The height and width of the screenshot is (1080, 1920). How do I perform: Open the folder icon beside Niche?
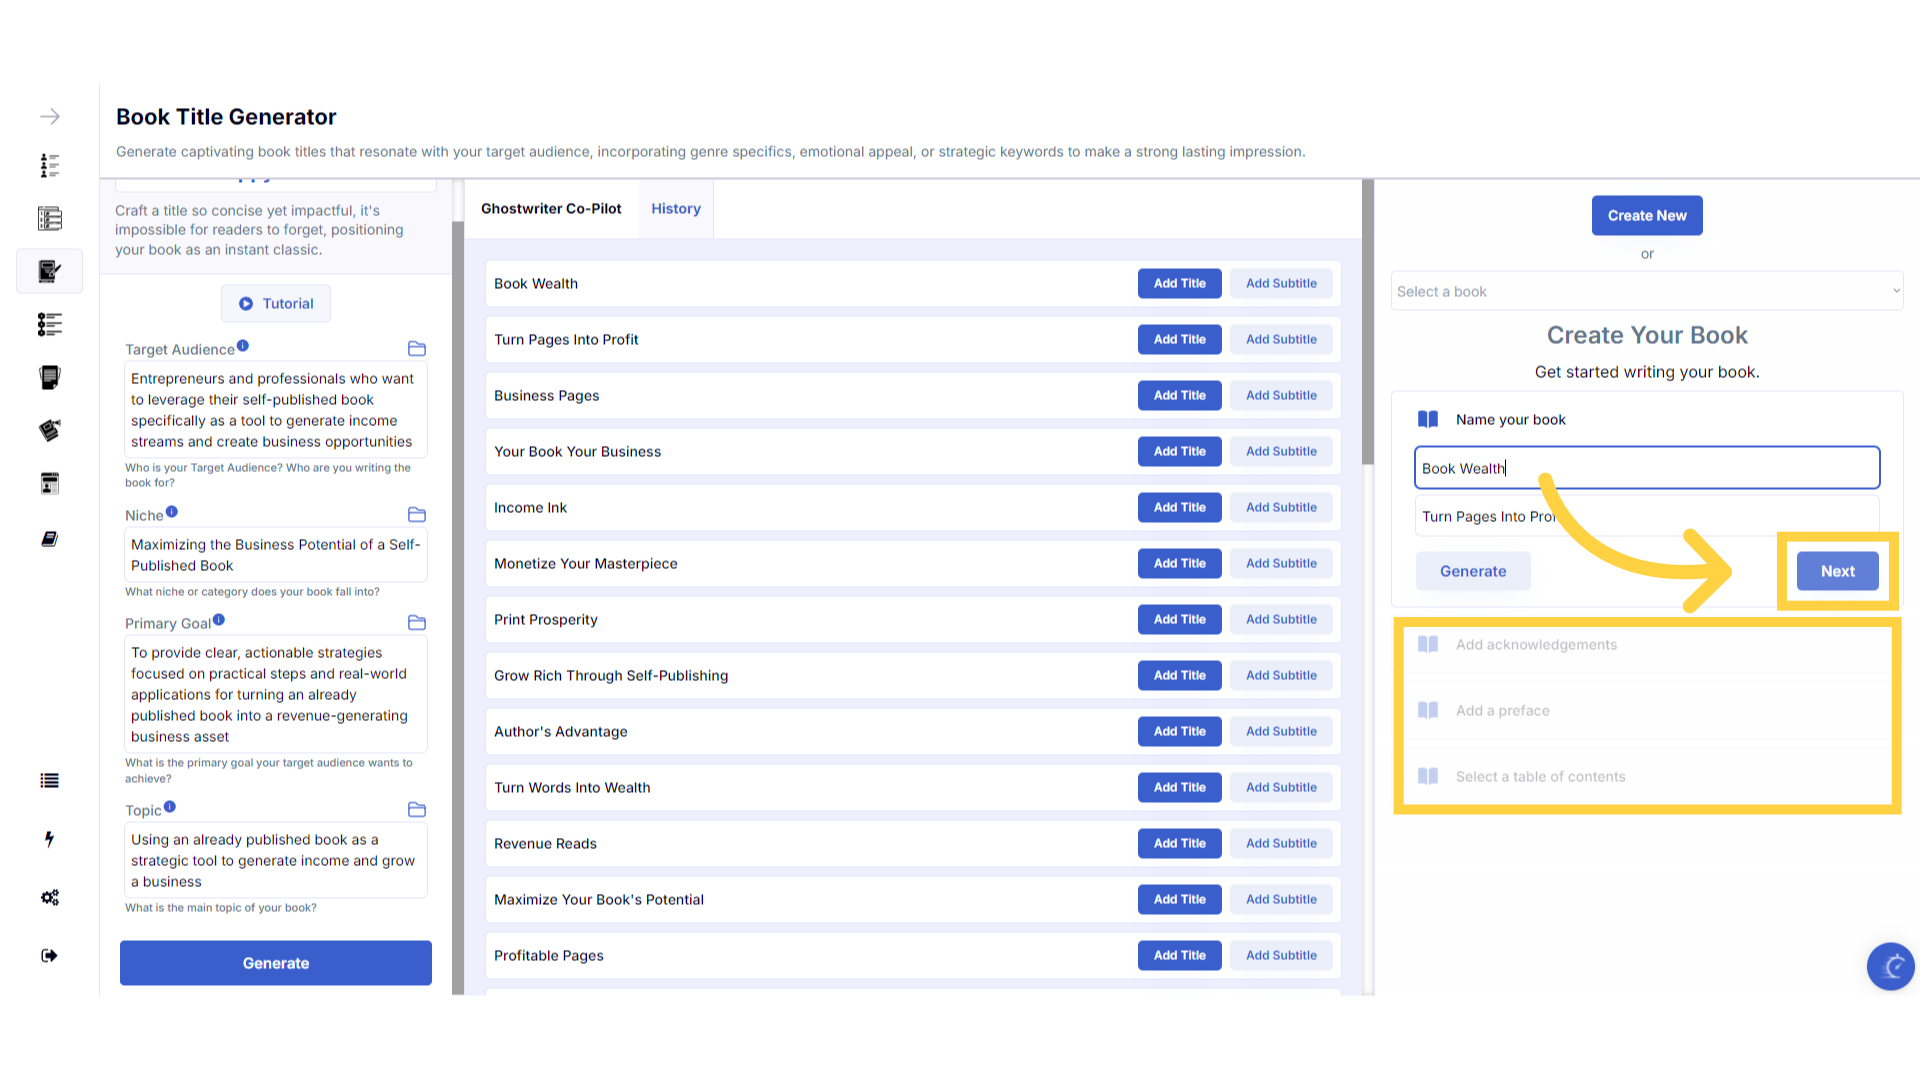(x=417, y=515)
